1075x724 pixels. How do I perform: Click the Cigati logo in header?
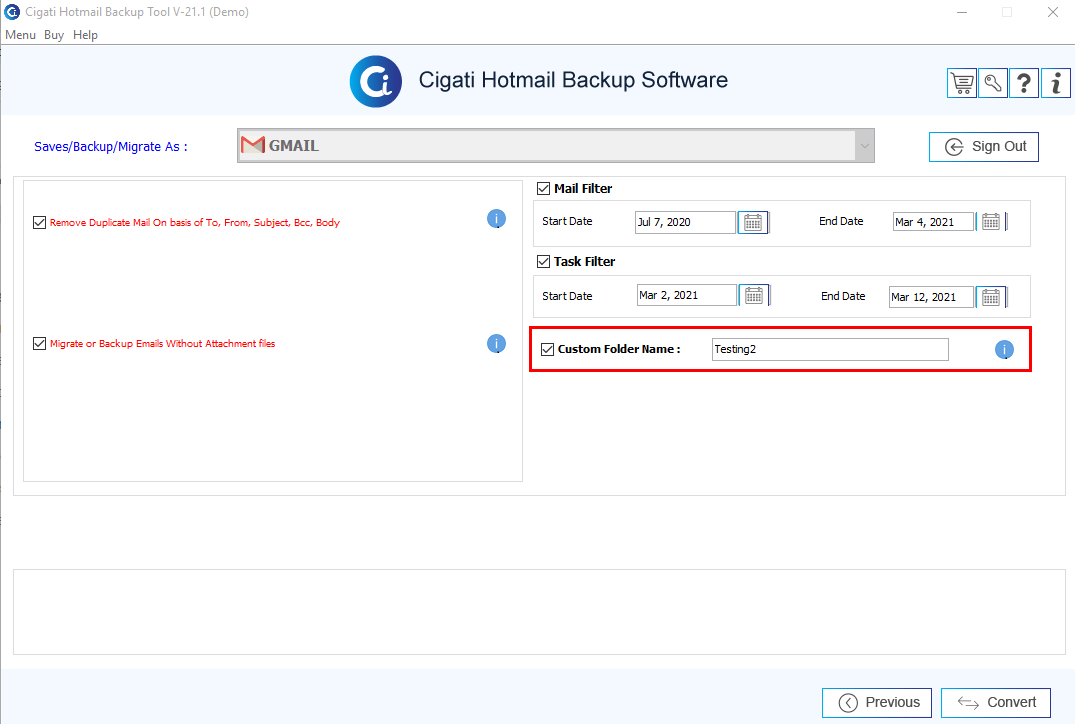pos(375,82)
